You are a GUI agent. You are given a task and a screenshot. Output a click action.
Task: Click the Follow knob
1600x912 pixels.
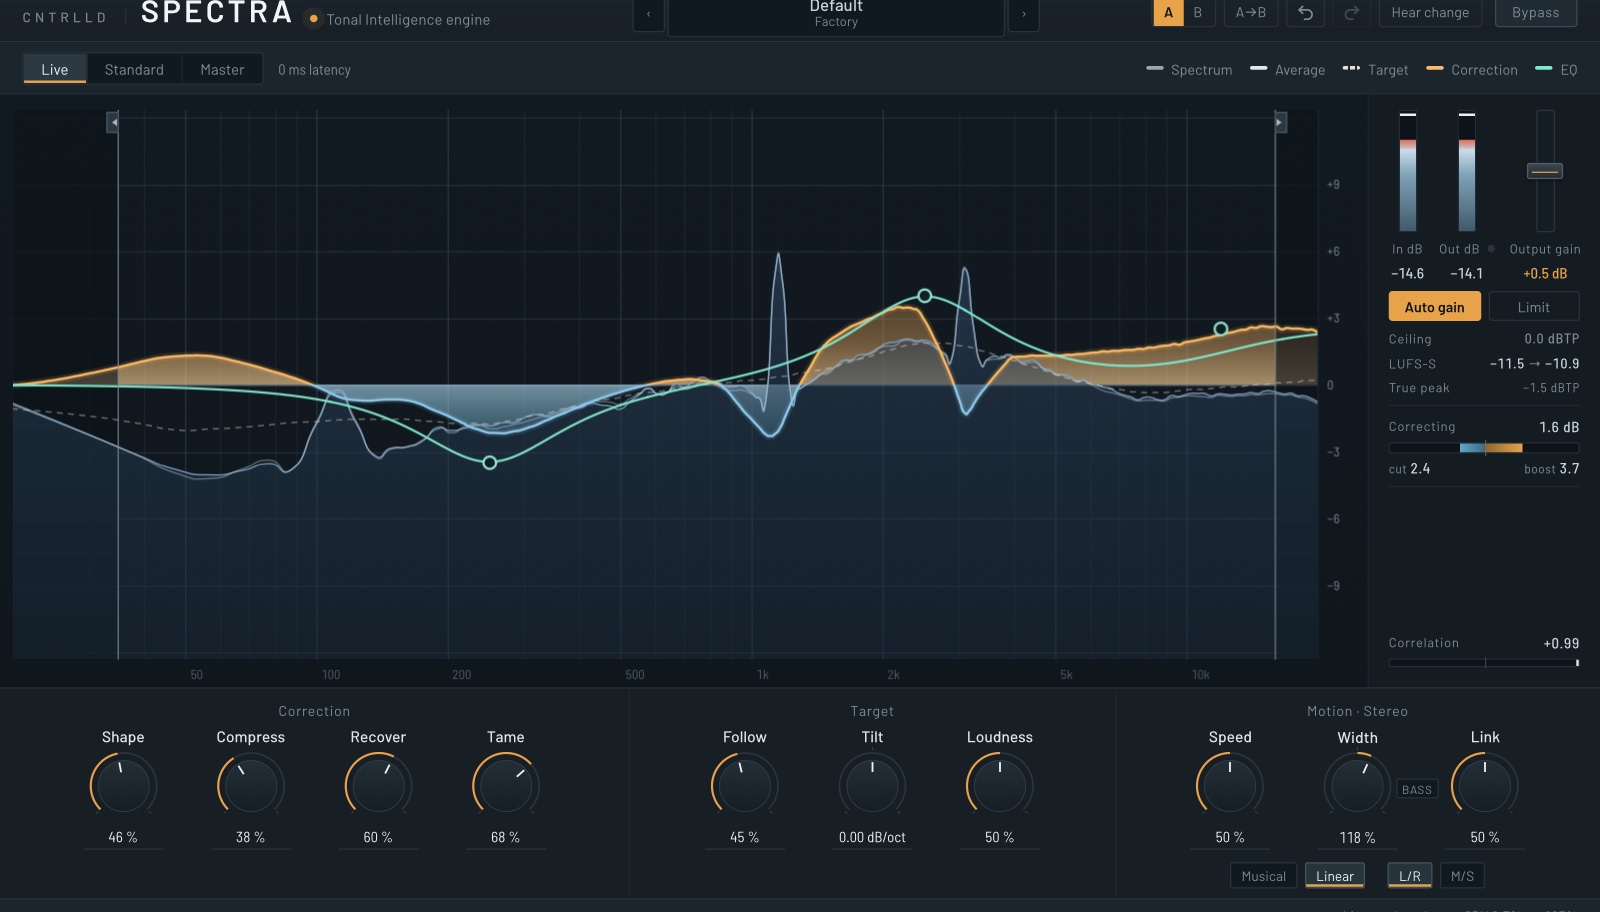[745, 785]
